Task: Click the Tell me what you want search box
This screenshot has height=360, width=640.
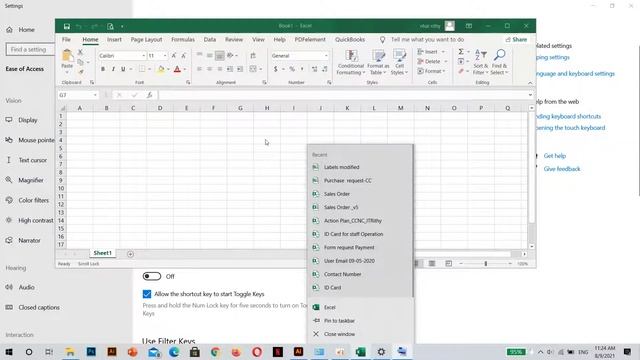Action: tap(427, 40)
